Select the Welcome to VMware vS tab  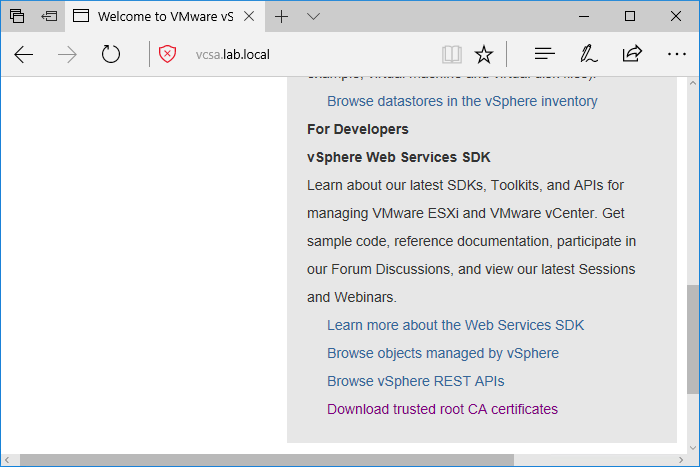click(x=165, y=17)
